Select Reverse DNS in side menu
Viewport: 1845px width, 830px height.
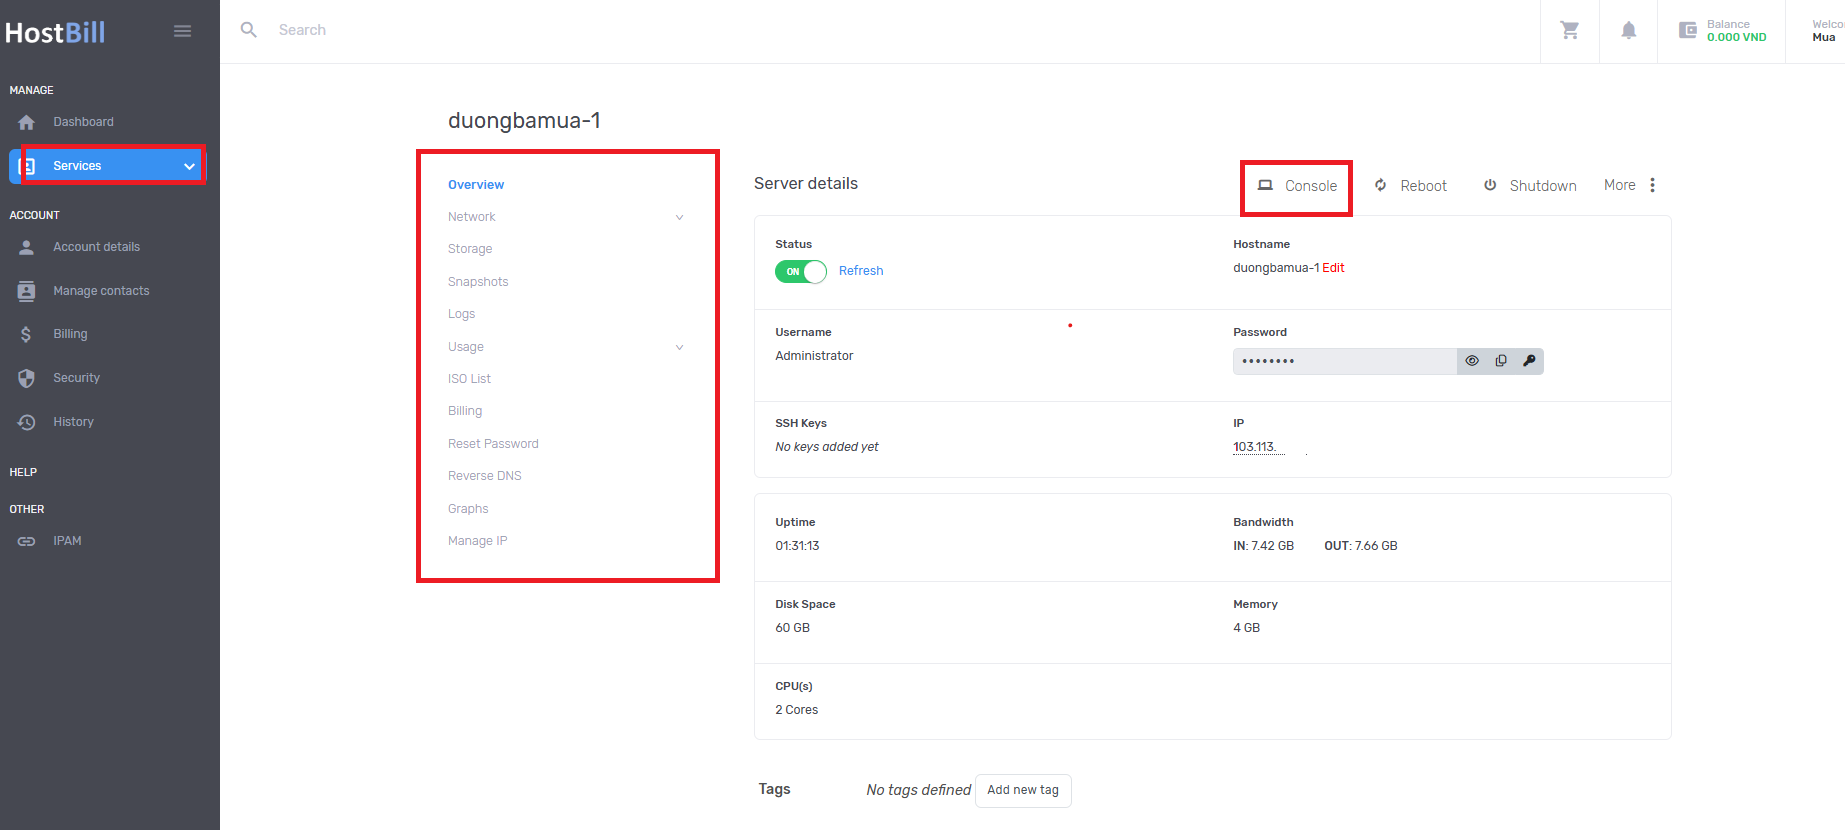(x=485, y=476)
